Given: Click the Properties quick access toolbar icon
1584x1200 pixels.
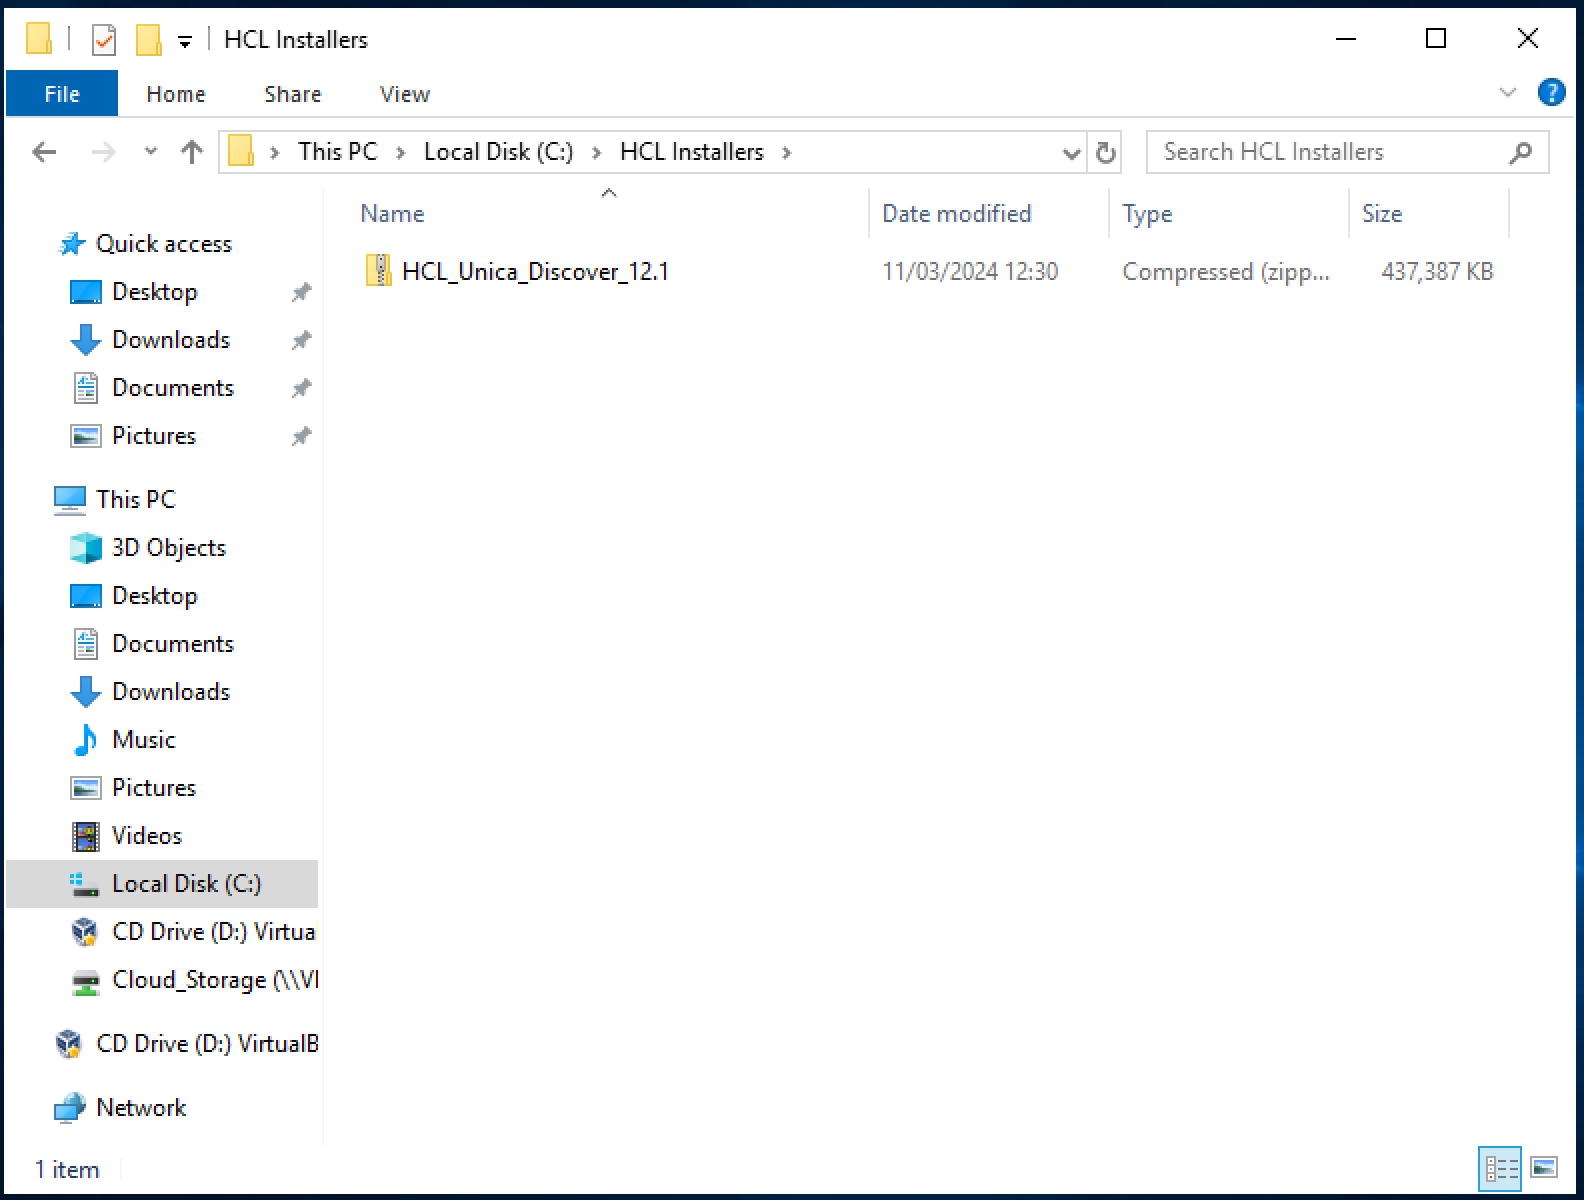Looking at the screenshot, I should 103,40.
